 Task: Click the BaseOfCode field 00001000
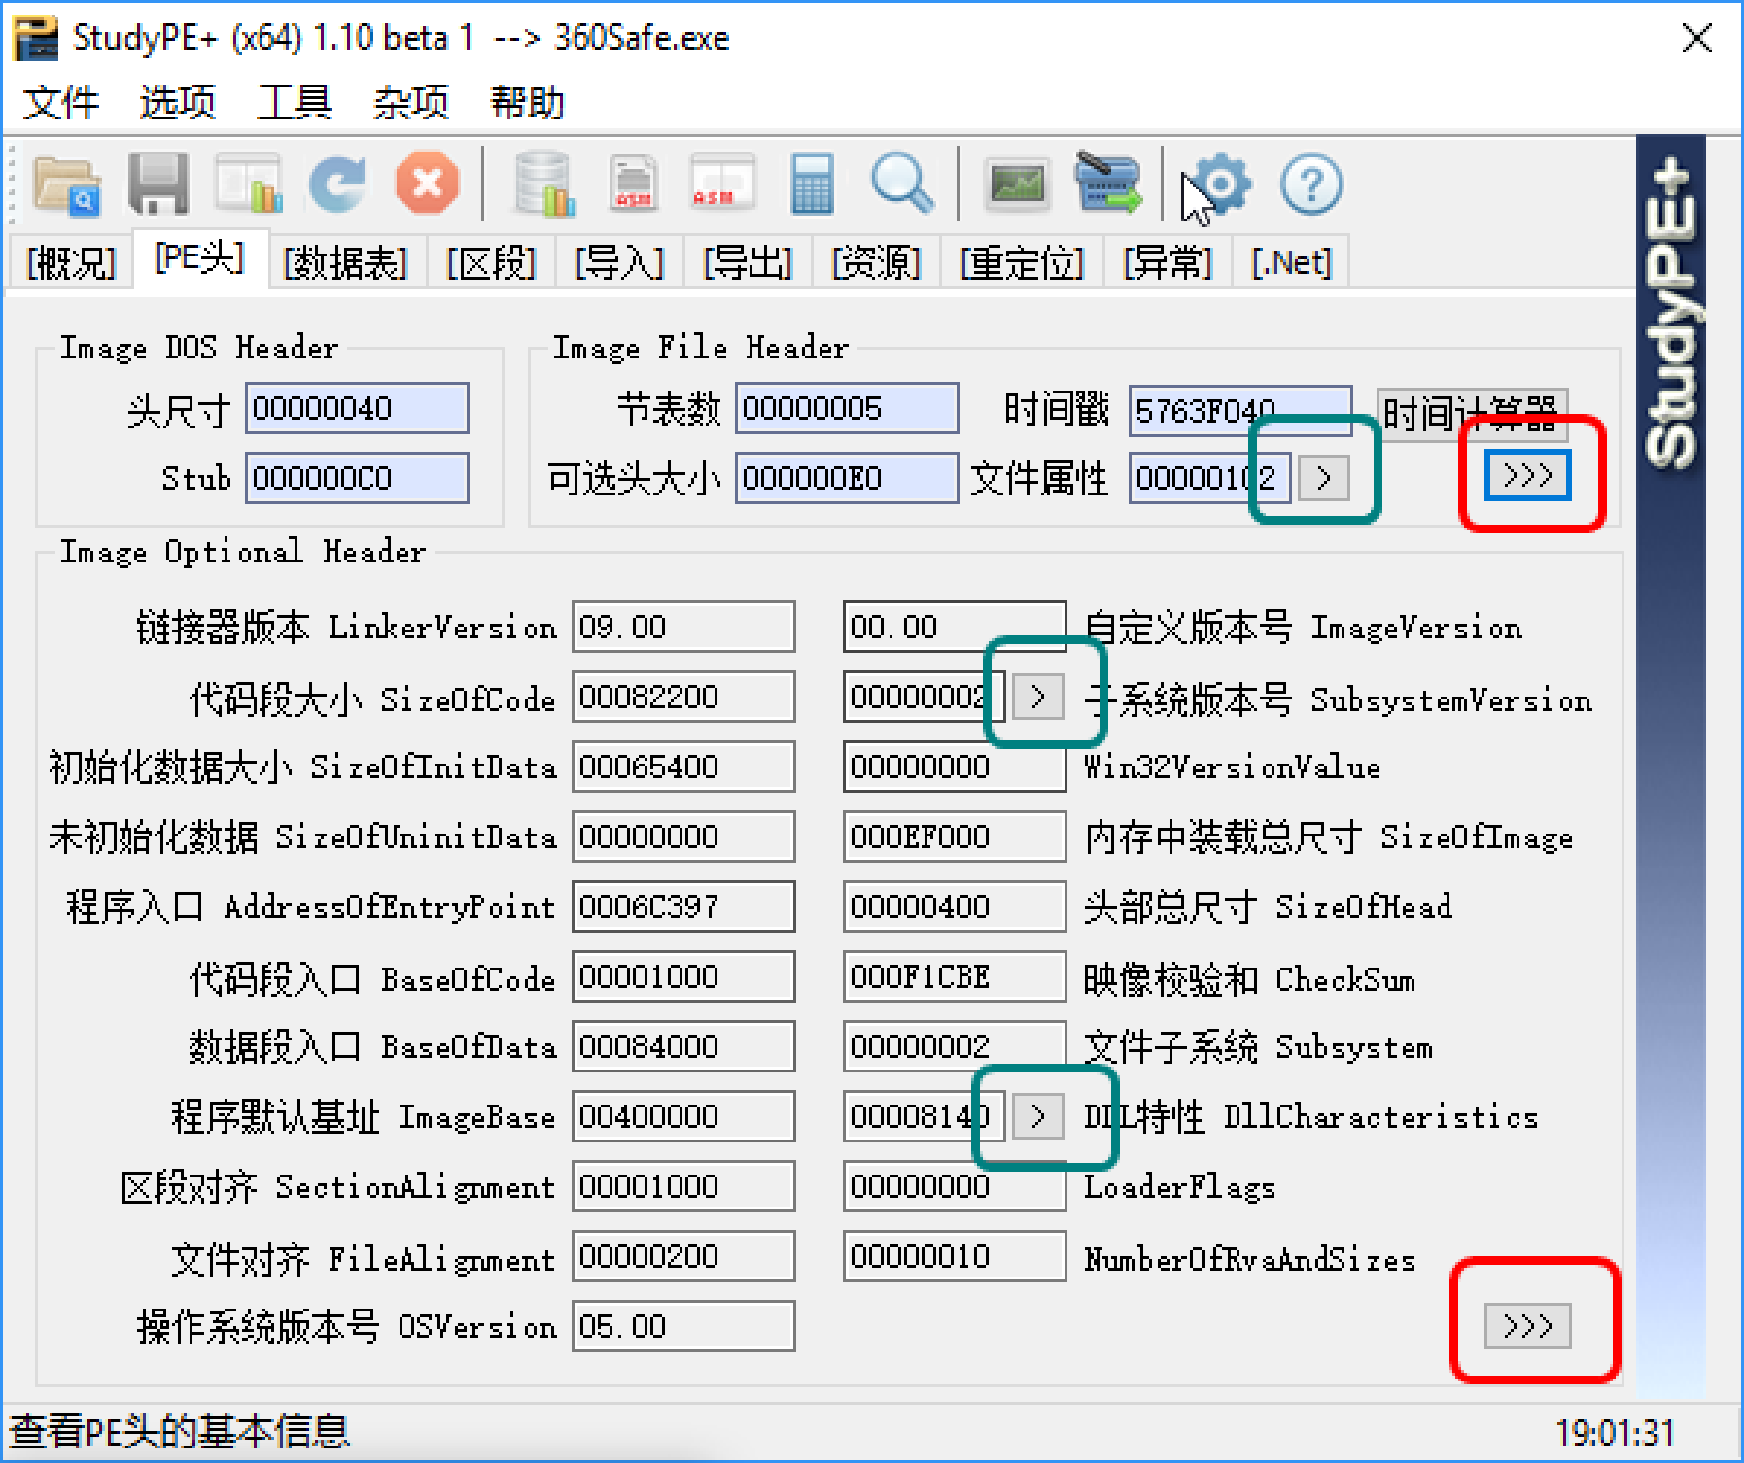[684, 976]
